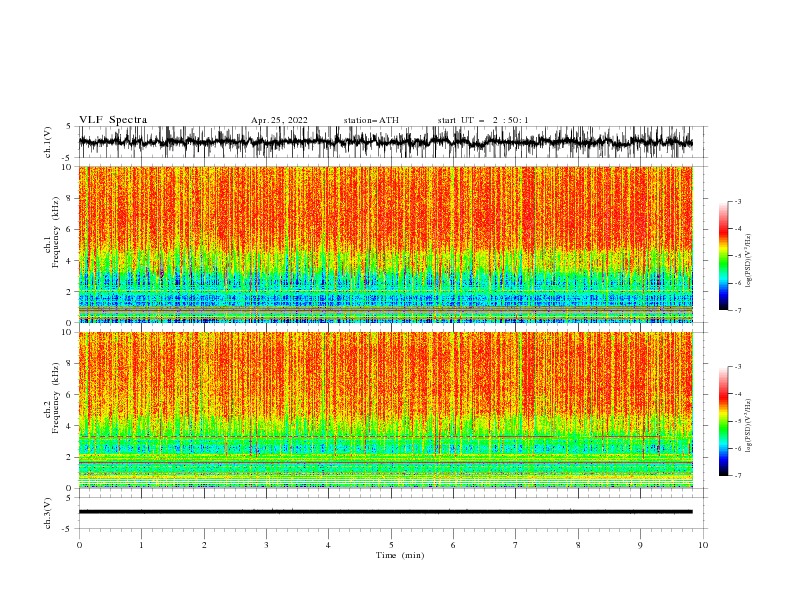Viewport: 792px width, 612px height.
Task: Click the "3" tick on the time axis
Action: click(266, 545)
